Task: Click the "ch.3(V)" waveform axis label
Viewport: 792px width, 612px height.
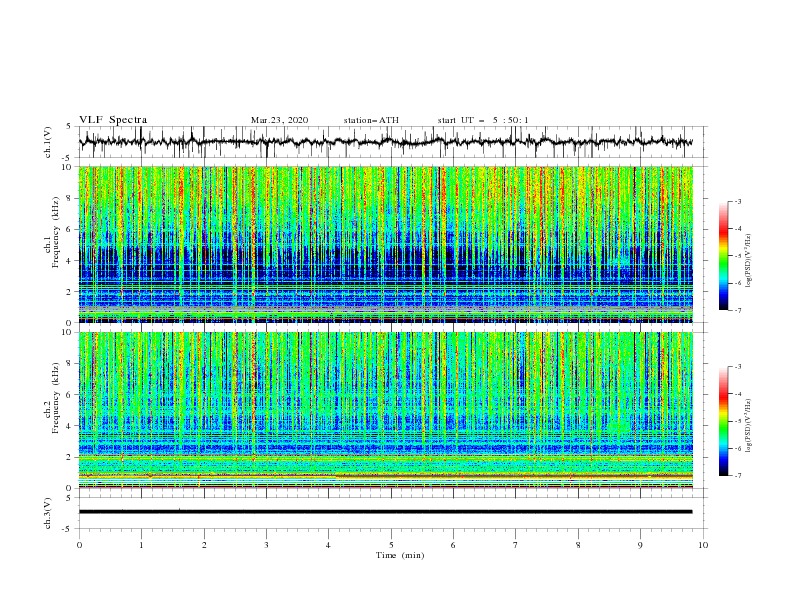Action: [48, 513]
